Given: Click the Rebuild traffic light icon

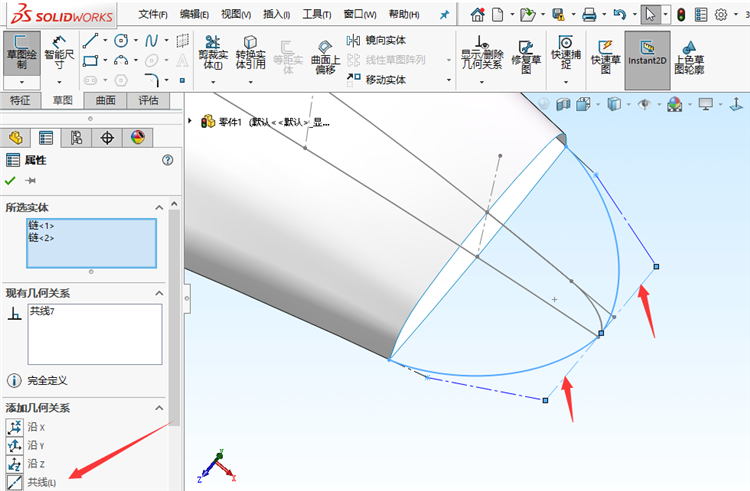Looking at the screenshot, I should click(681, 15).
